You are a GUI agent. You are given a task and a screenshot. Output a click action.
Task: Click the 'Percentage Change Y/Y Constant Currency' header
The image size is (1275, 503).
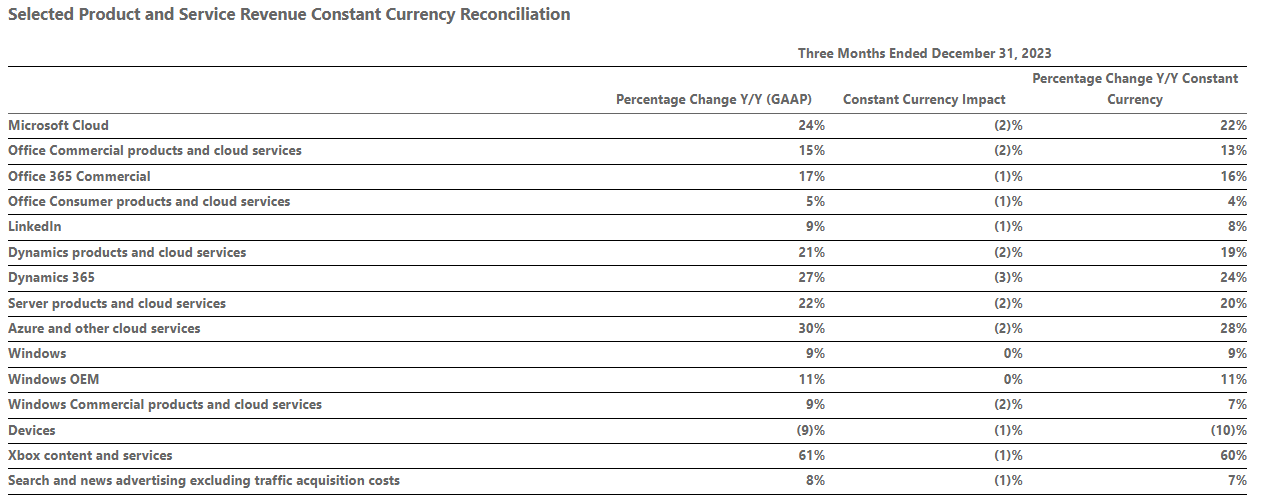[x=1134, y=89]
